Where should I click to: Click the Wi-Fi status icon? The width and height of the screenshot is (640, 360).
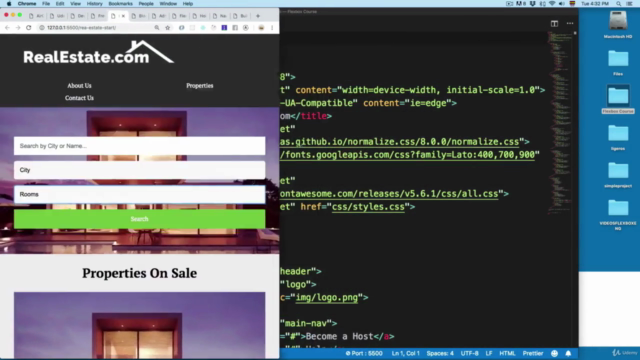(x=552, y=4)
